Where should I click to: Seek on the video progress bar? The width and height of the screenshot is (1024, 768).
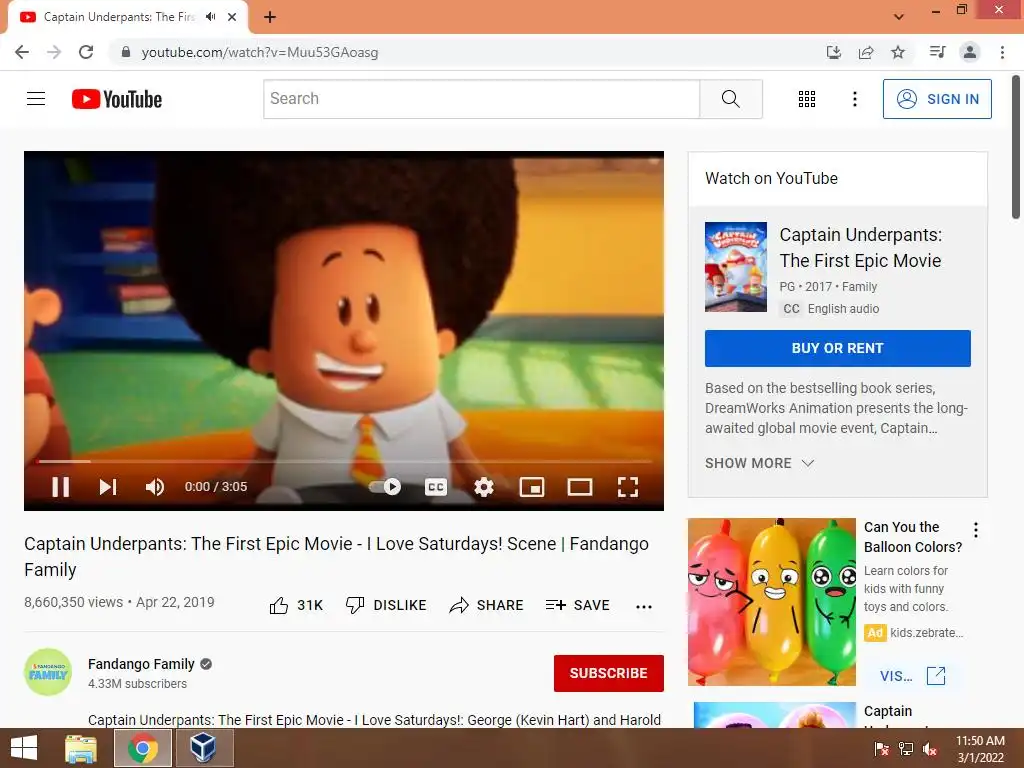coord(344,461)
